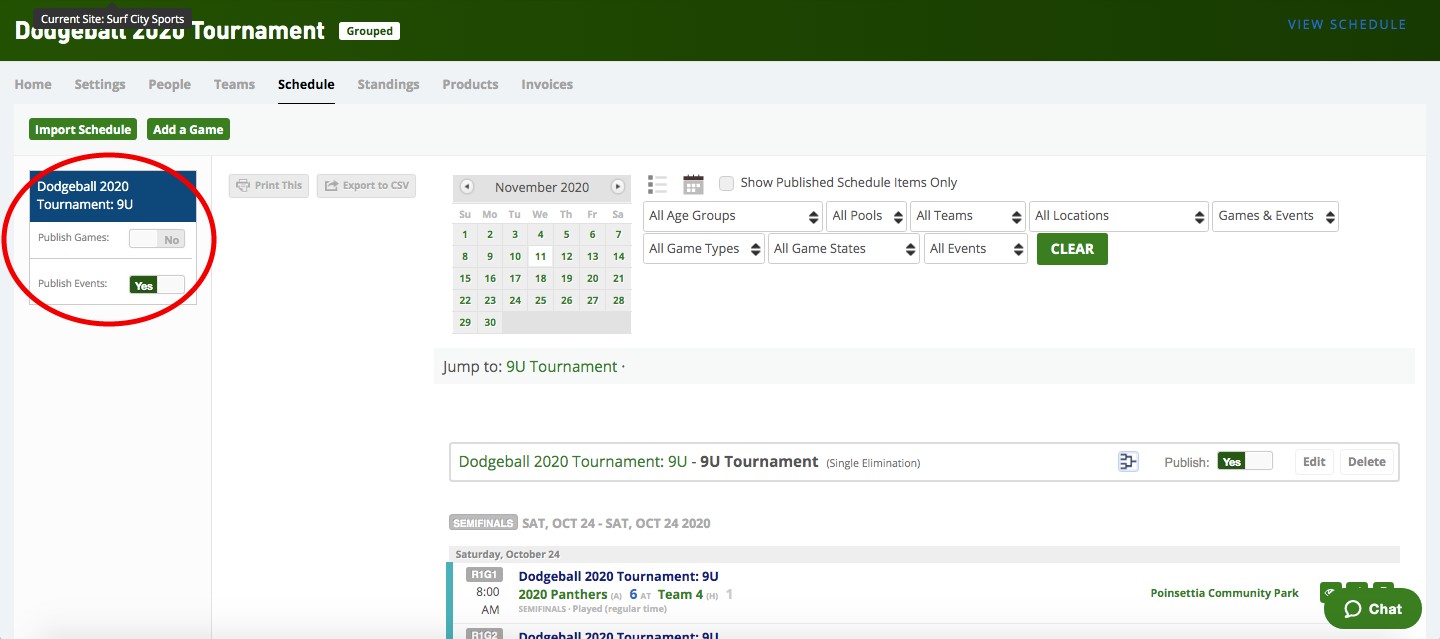Switch to calendar view icon
This screenshot has width=1440, height=639.
[693, 184]
